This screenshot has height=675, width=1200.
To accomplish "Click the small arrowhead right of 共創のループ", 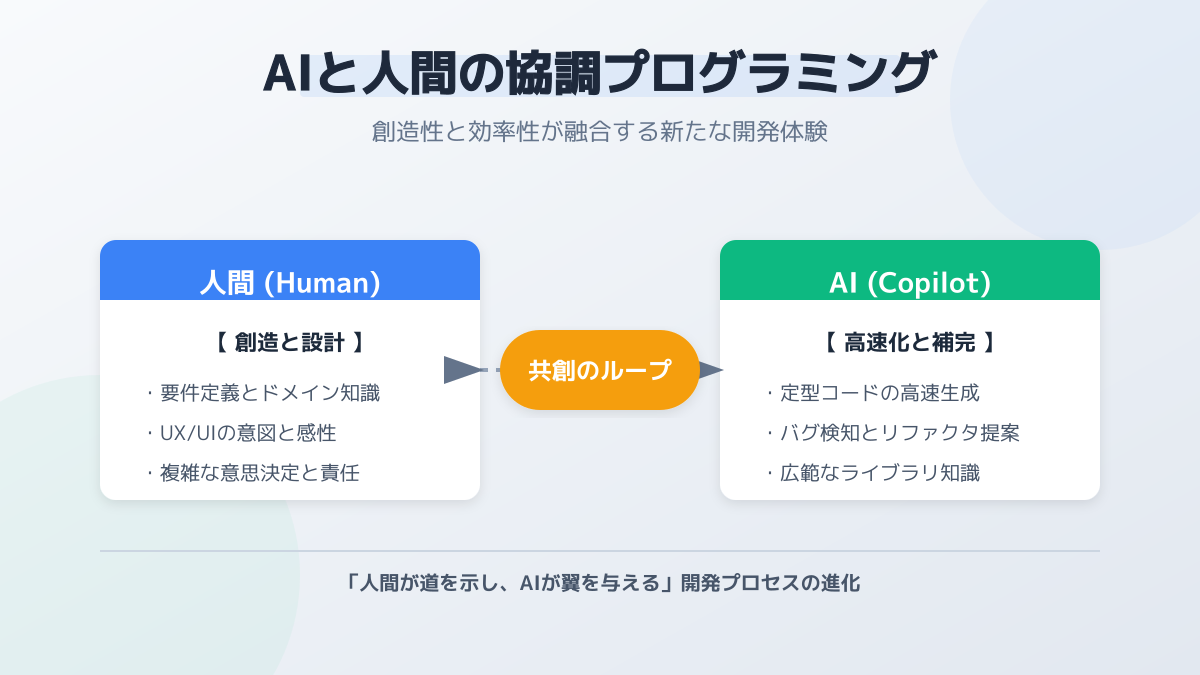I will pos(710,370).
